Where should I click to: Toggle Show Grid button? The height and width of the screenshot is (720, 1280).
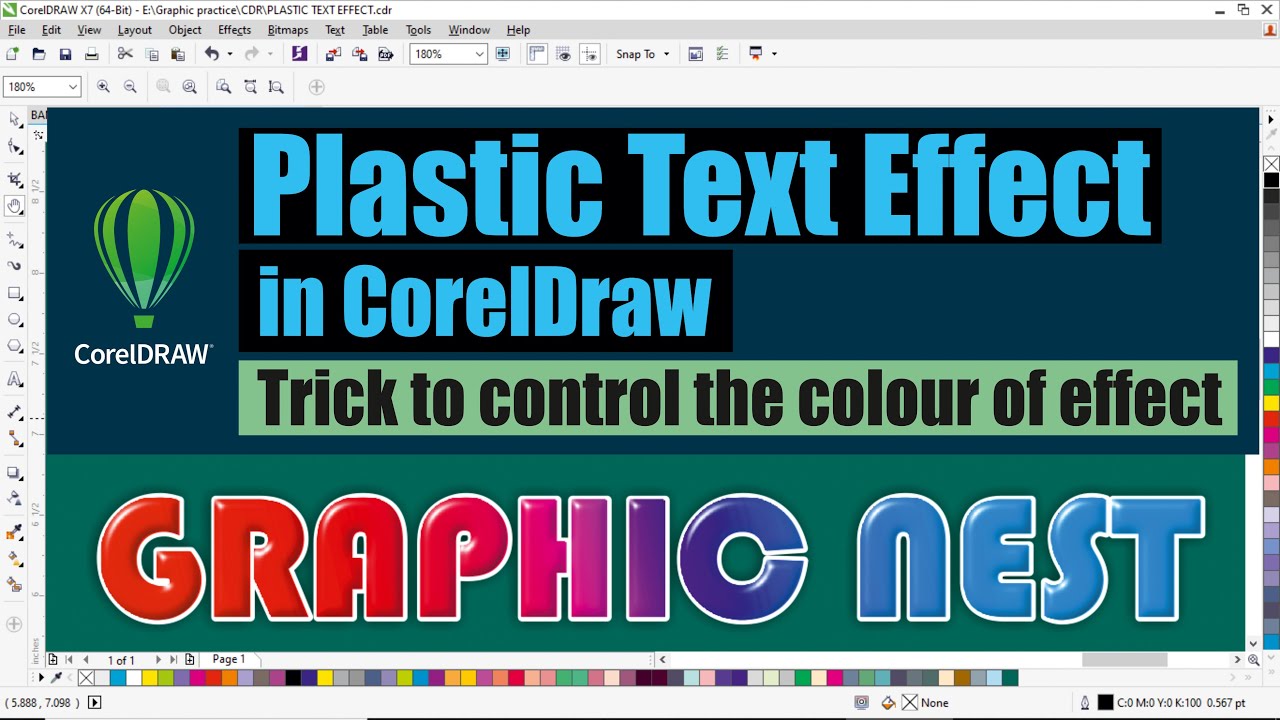[x=564, y=54]
